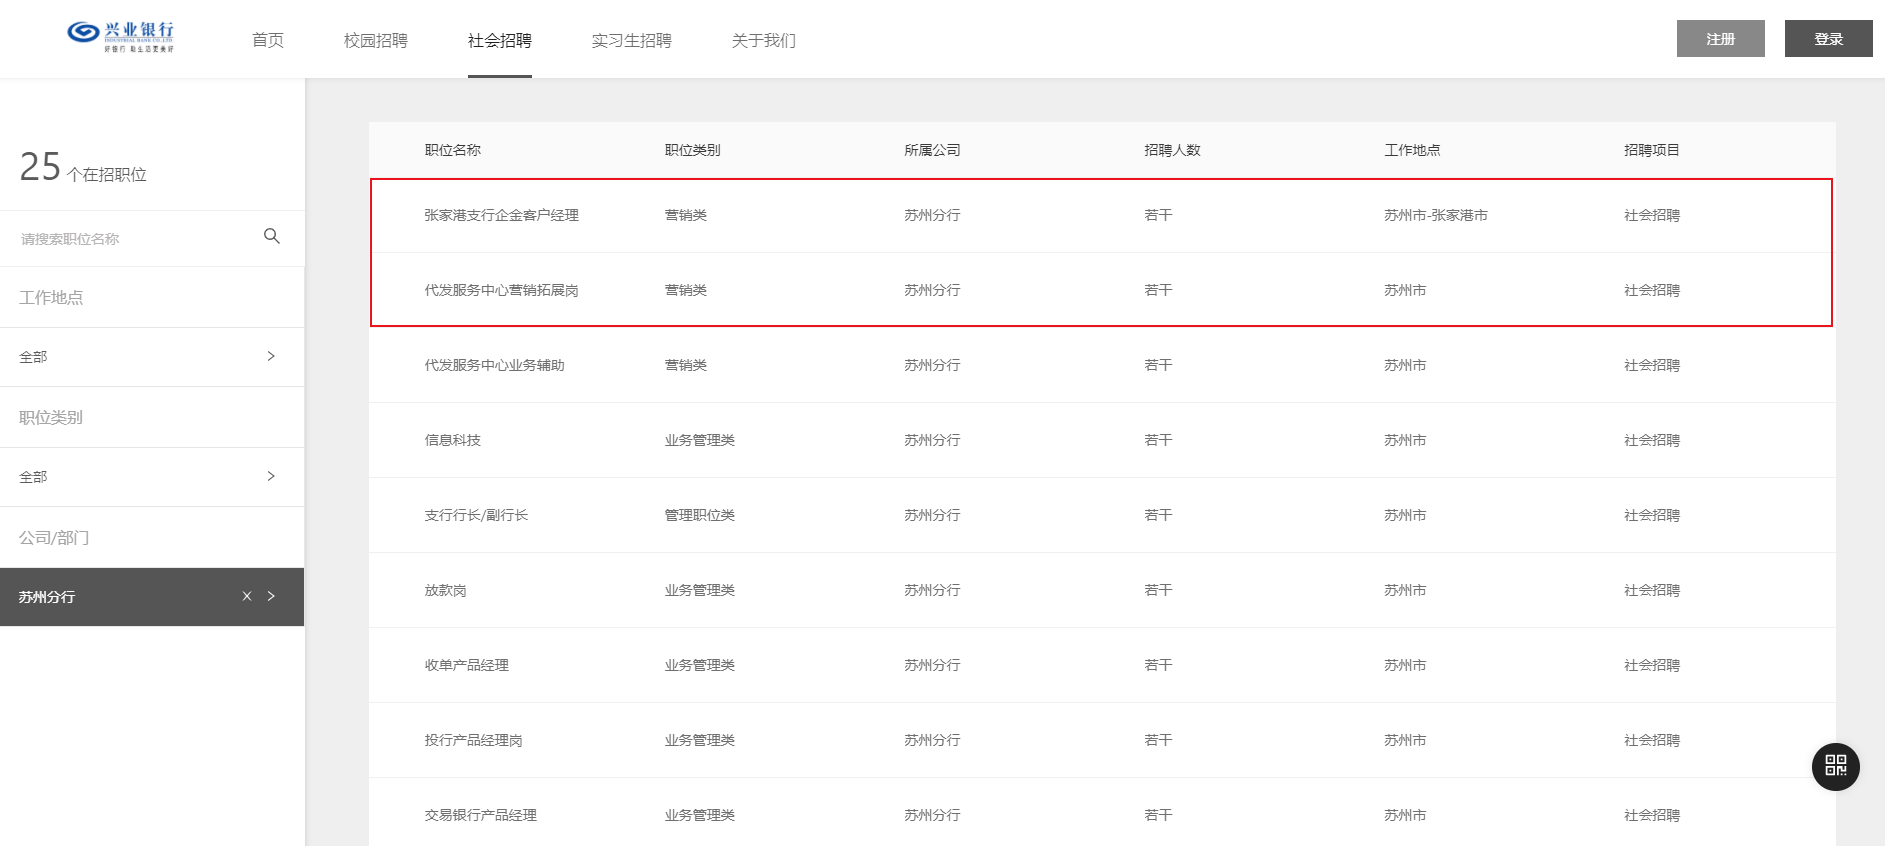Click 社会招聘 in the 收单产品经理 row

pyautogui.click(x=1652, y=665)
